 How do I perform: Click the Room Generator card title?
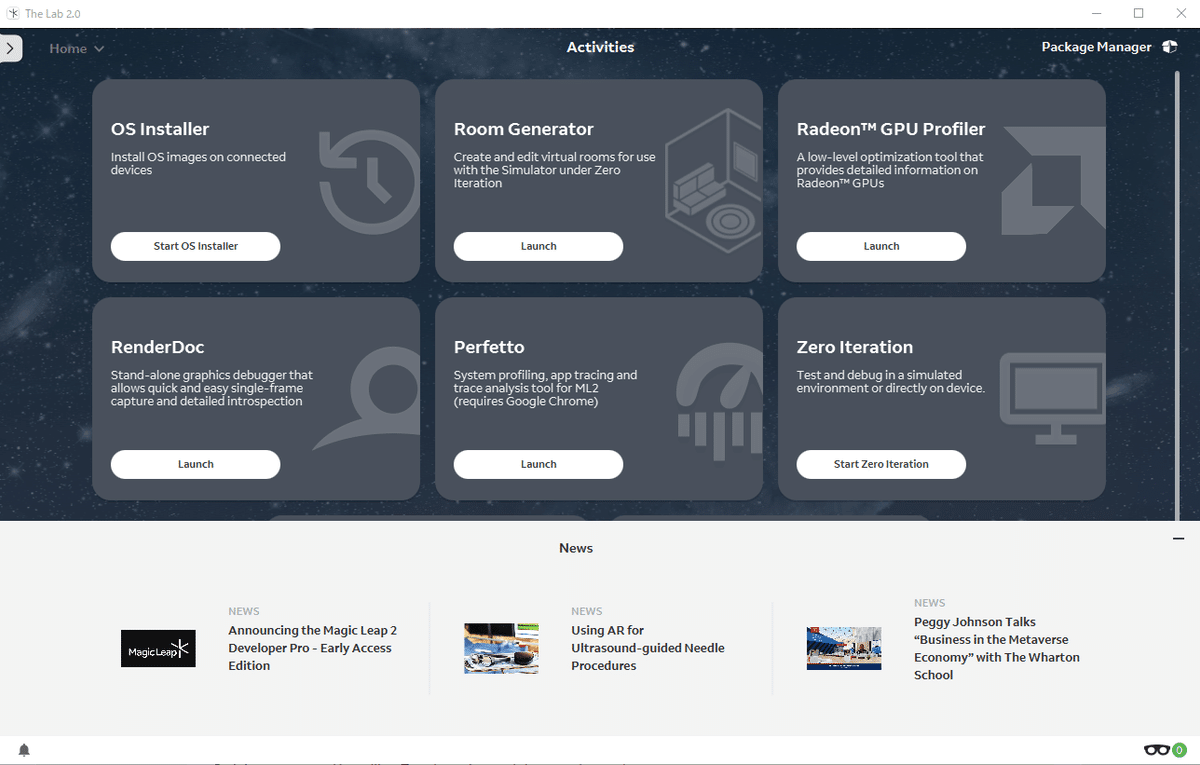523,129
